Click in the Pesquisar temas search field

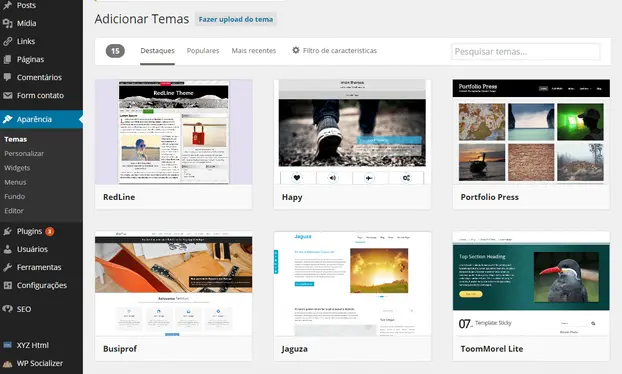[526, 52]
